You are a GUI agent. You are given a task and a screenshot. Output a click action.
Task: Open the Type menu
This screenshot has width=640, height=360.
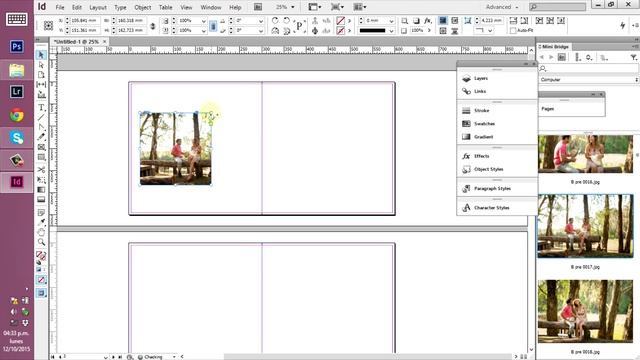click(x=120, y=7)
